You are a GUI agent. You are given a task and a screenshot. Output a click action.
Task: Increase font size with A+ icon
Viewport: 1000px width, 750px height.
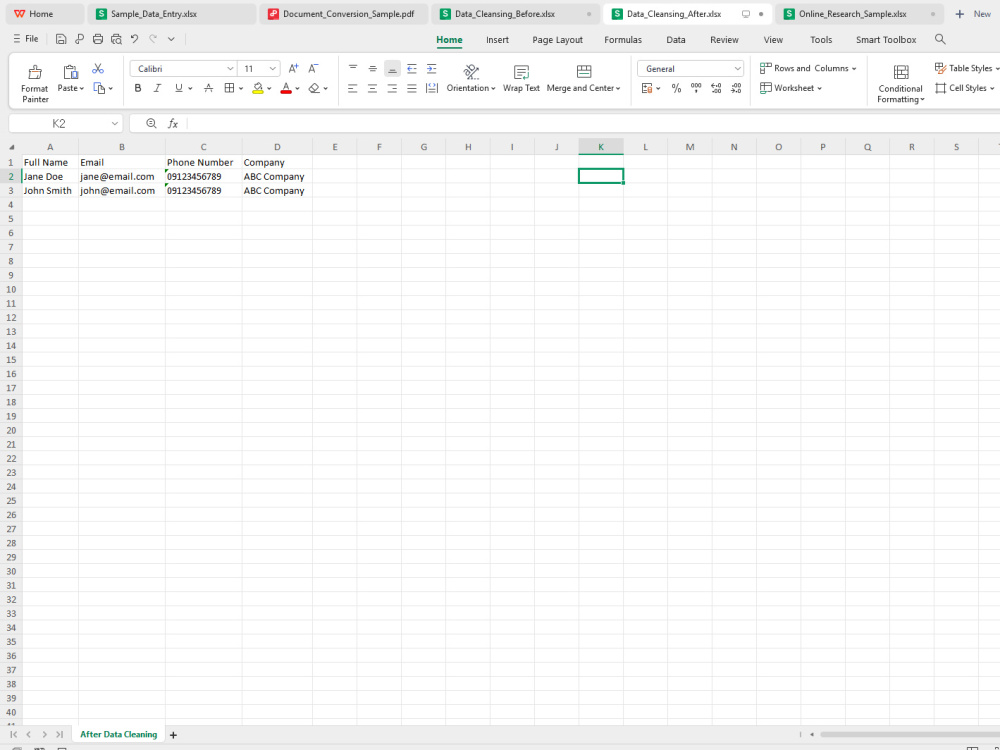[293, 68]
